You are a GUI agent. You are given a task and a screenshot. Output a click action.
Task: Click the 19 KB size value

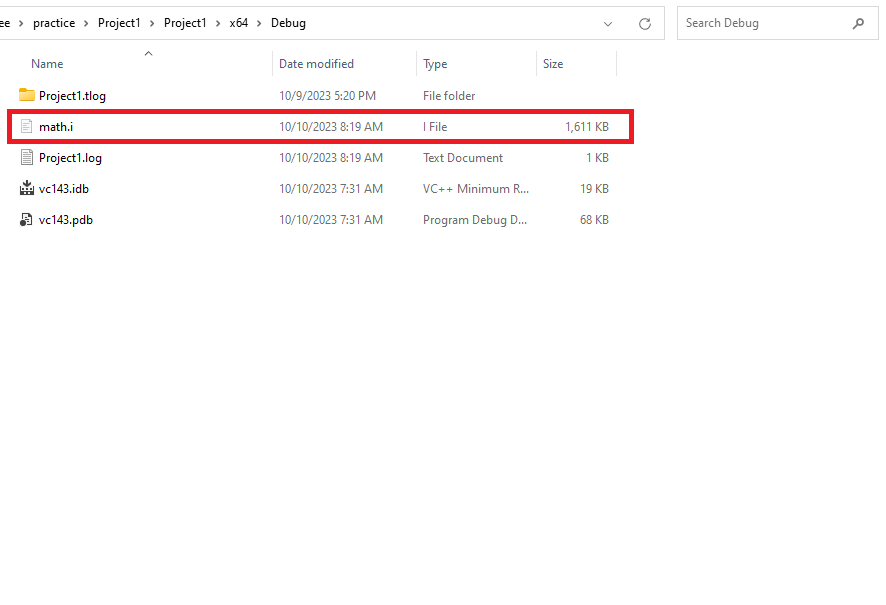click(594, 189)
